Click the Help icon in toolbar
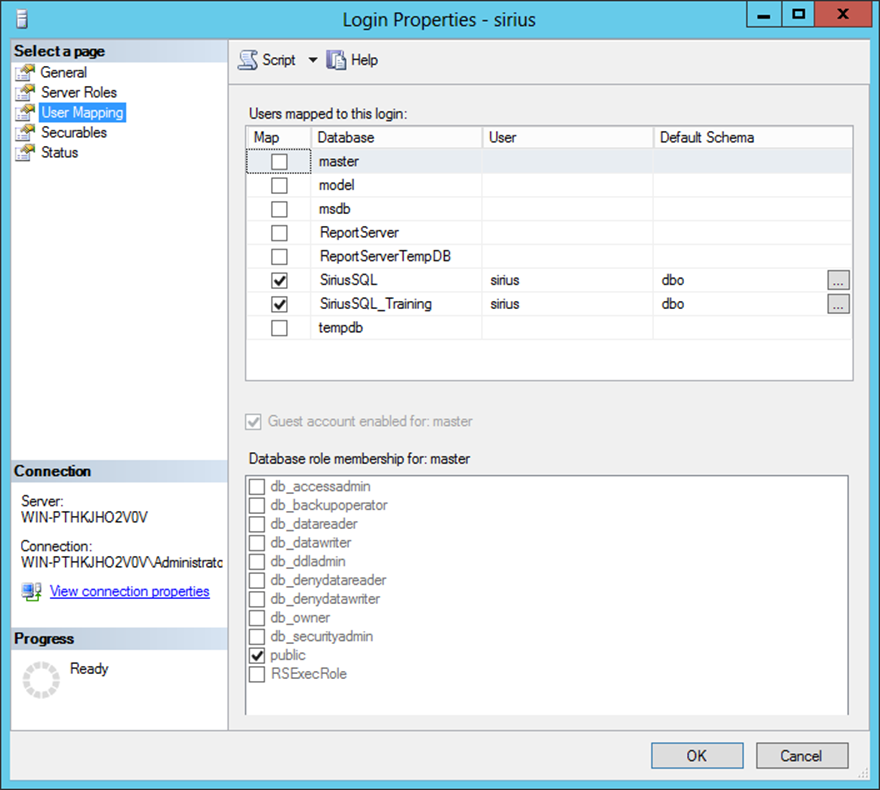The height and width of the screenshot is (790, 880). click(x=337, y=60)
